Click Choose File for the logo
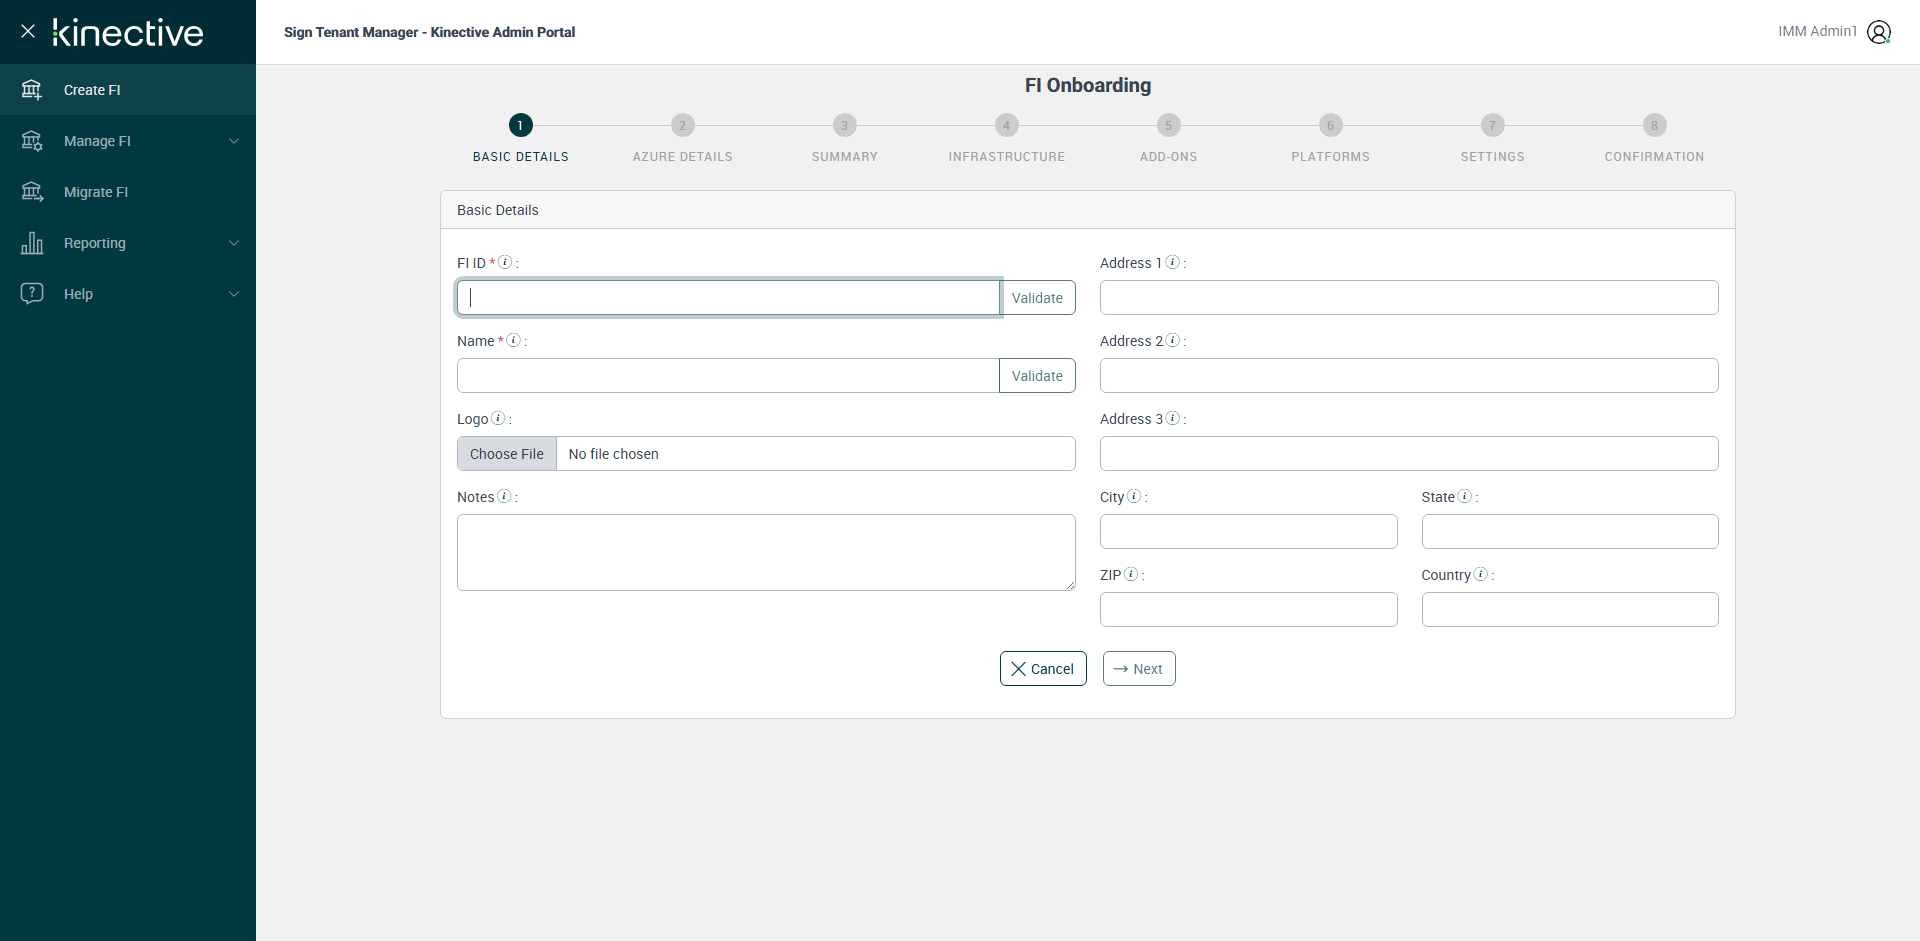This screenshot has width=1920, height=941. (x=507, y=454)
